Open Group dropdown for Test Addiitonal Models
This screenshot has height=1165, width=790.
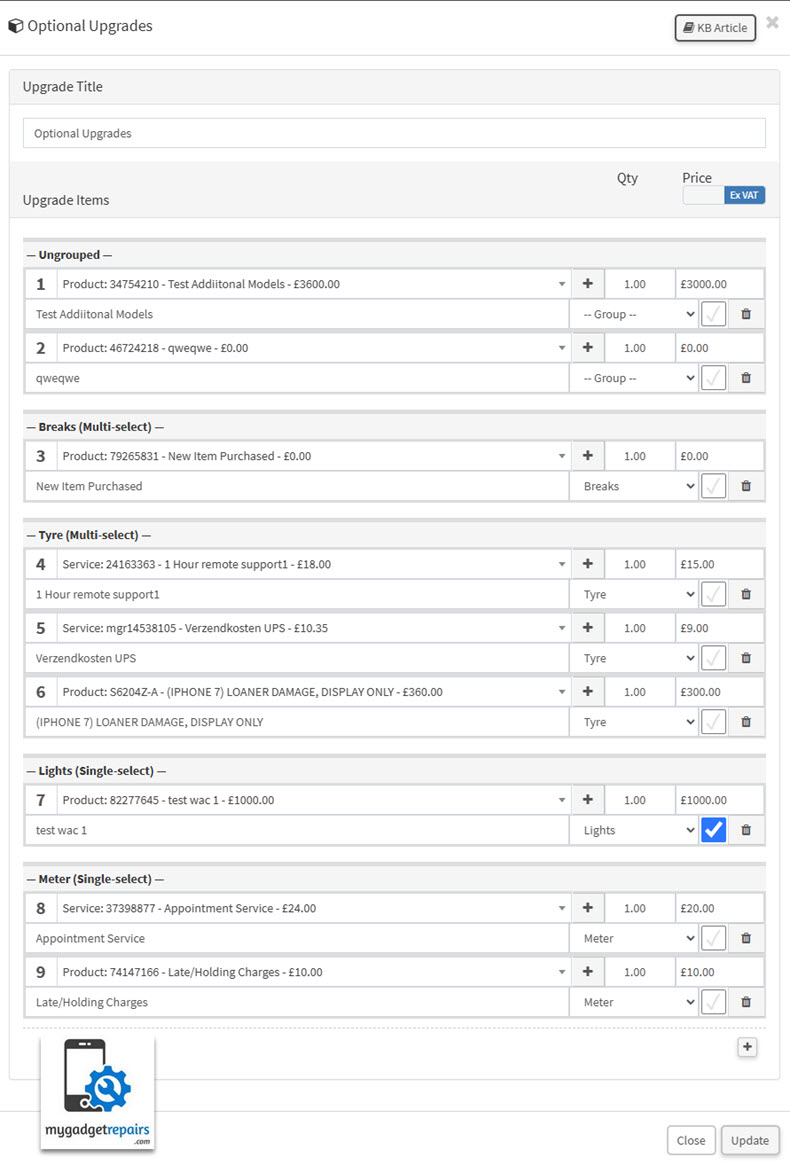(x=634, y=314)
